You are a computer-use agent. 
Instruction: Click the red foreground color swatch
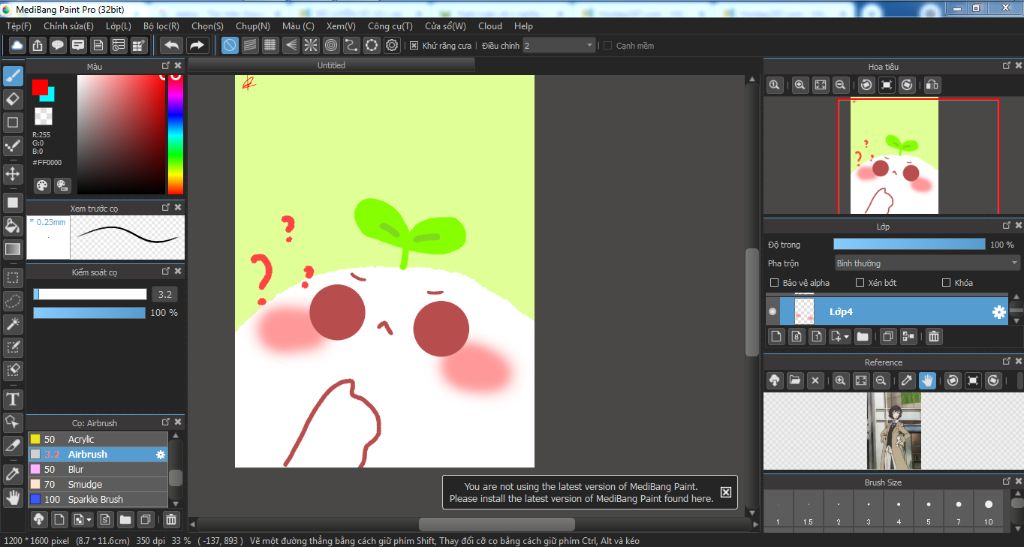[40, 87]
